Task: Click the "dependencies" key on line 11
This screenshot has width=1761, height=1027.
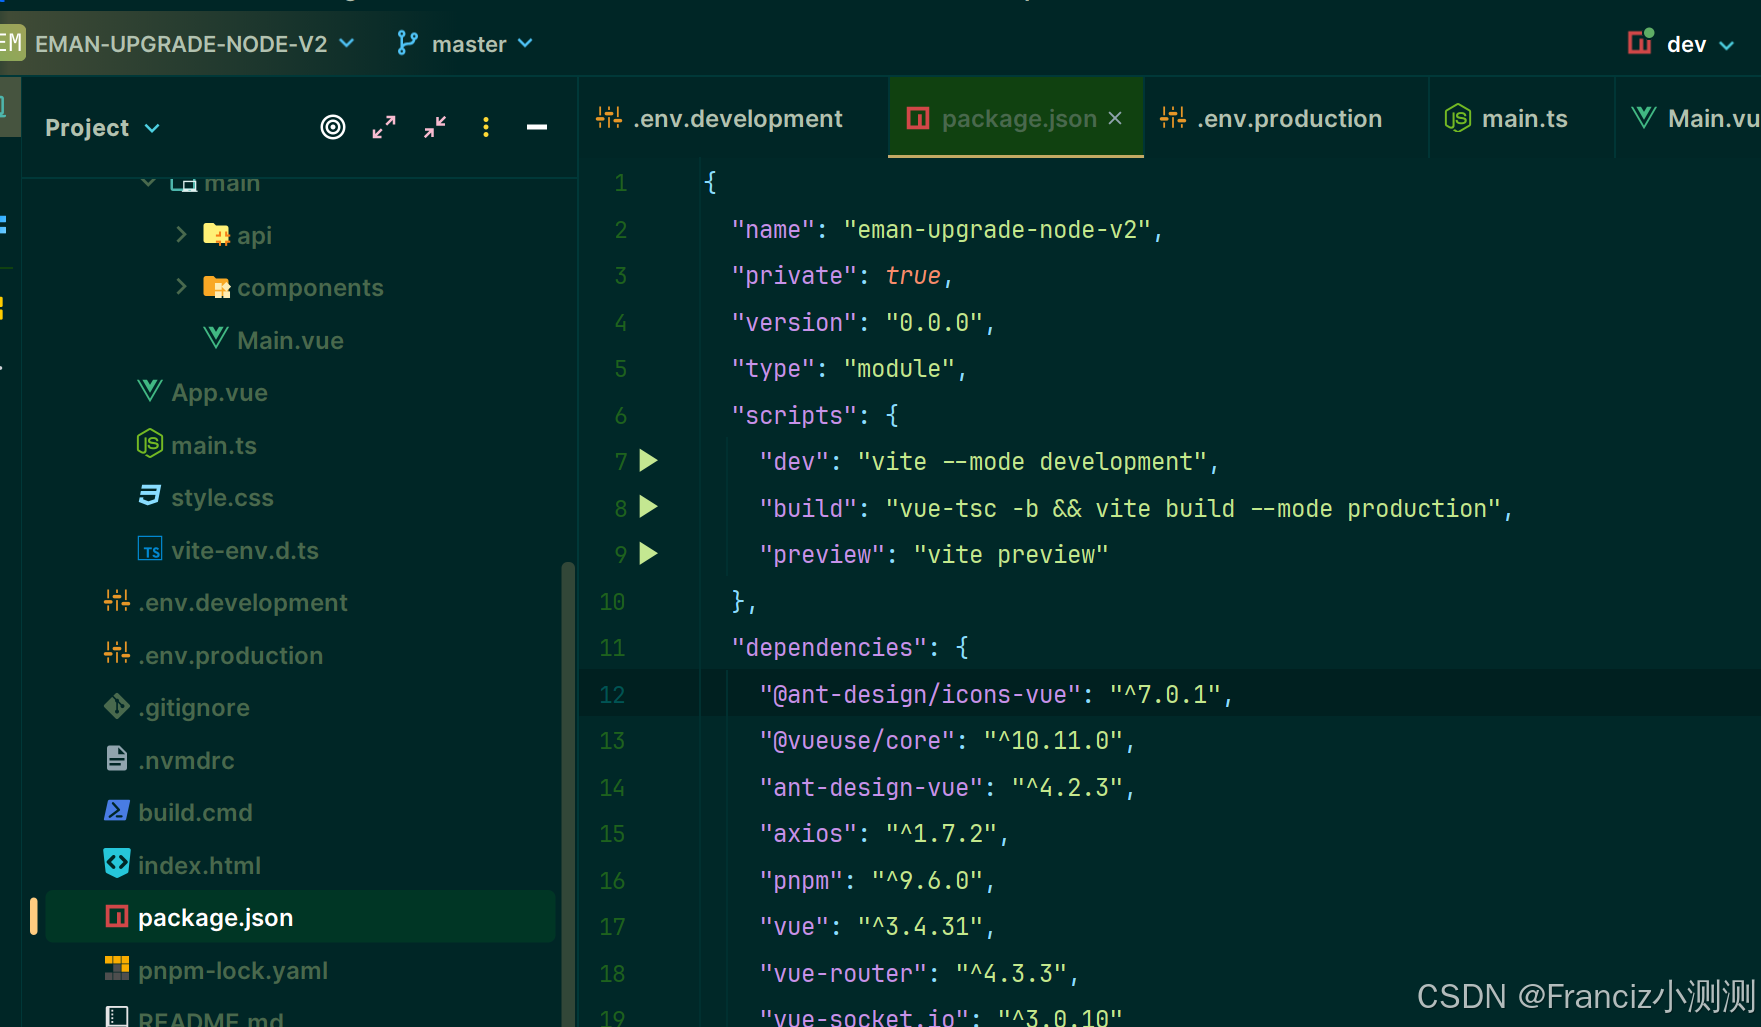Action: point(830,647)
